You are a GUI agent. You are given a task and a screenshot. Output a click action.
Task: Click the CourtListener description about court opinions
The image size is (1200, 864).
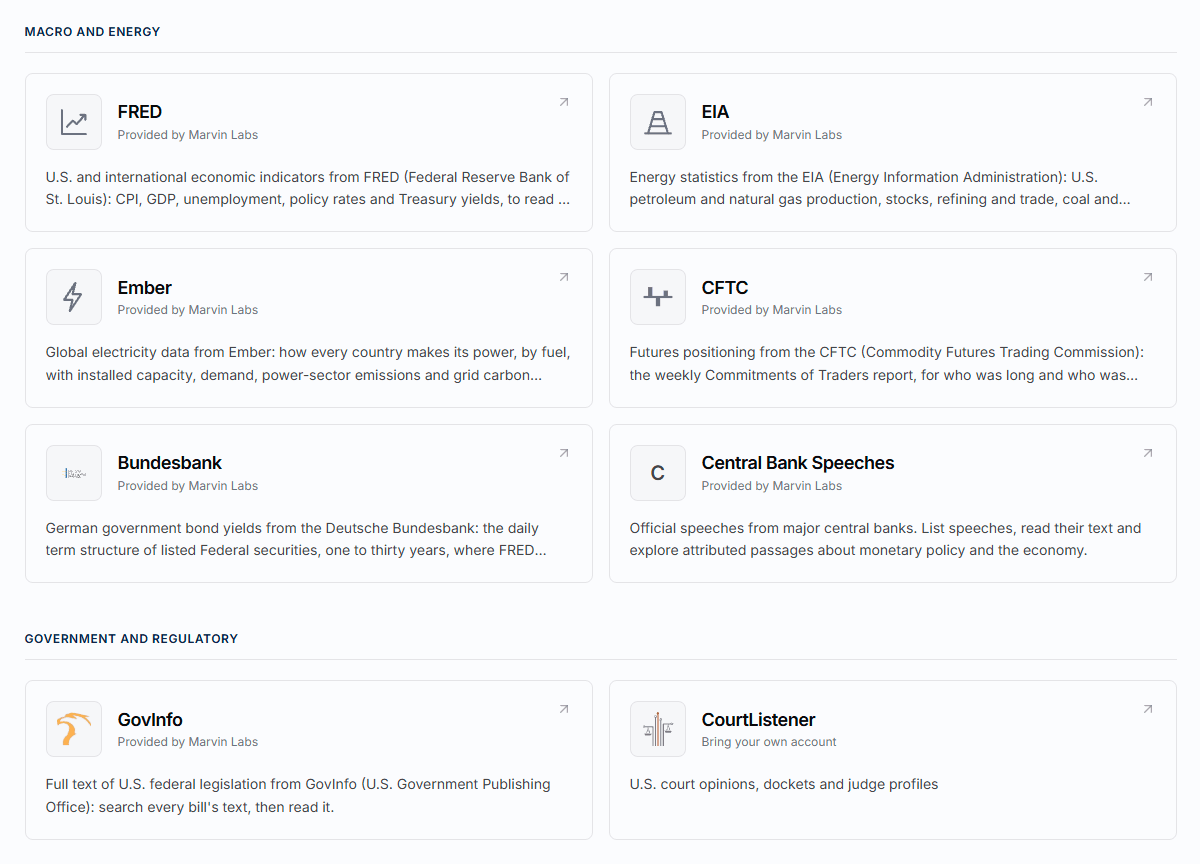tap(784, 784)
